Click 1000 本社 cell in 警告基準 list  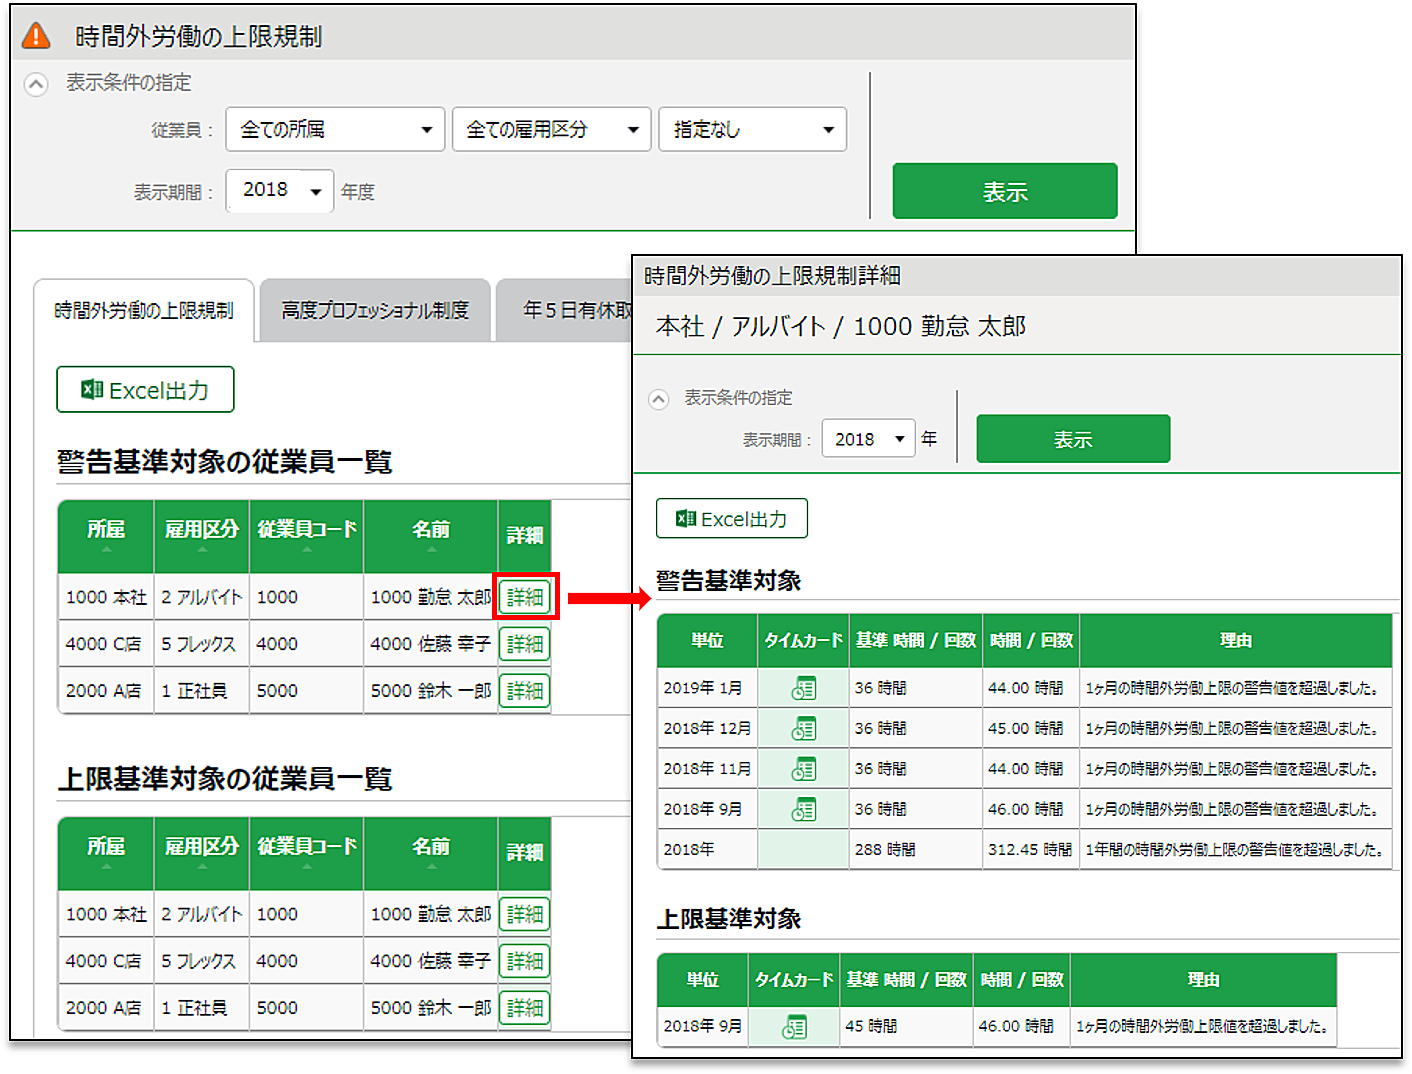106,597
